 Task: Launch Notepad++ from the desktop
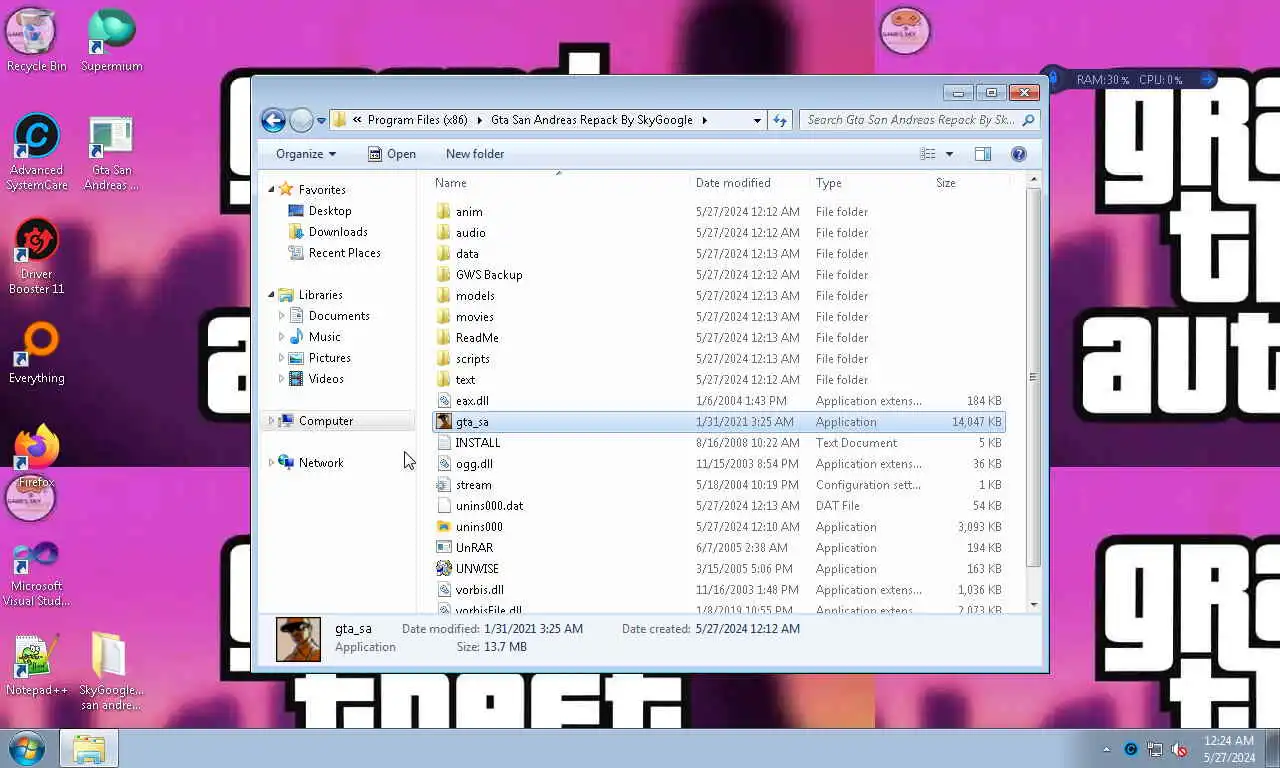tap(36, 664)
